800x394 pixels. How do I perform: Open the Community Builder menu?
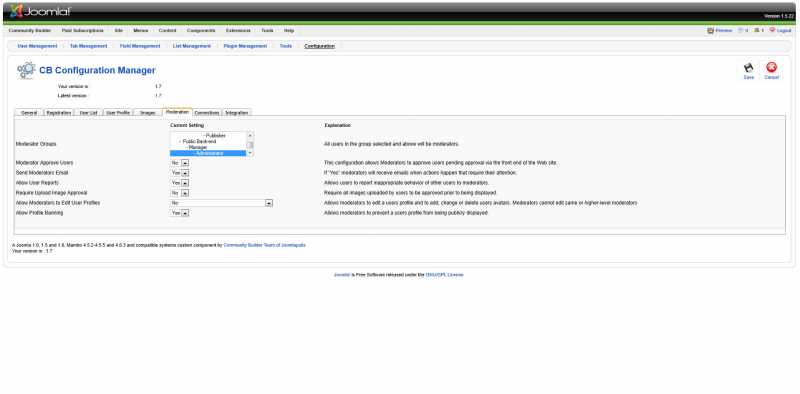coord(30,31)
